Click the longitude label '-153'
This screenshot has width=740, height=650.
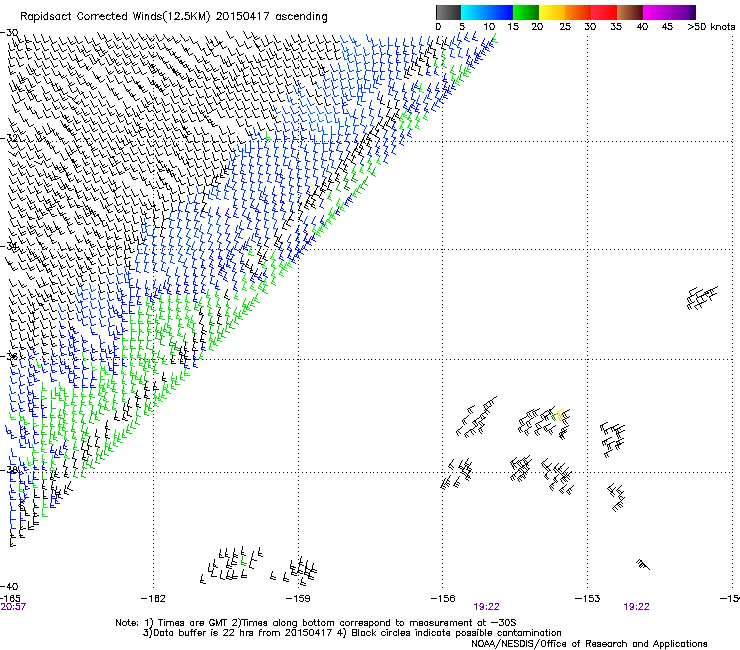(588, 599)
